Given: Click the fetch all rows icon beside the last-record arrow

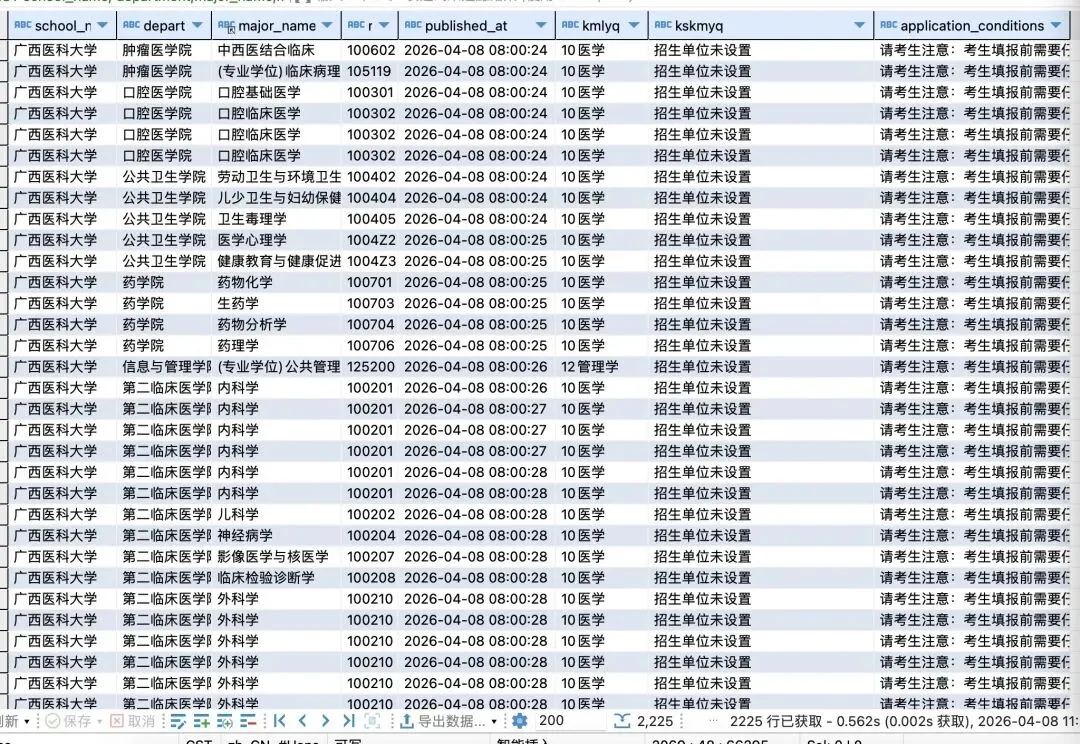Looking at the screenshot, I should (372, 721).
